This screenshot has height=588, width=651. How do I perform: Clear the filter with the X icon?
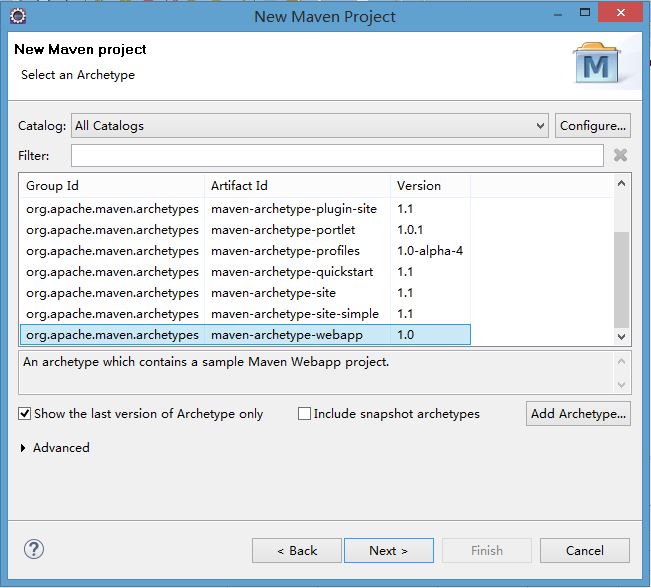[x=620, y=155]
